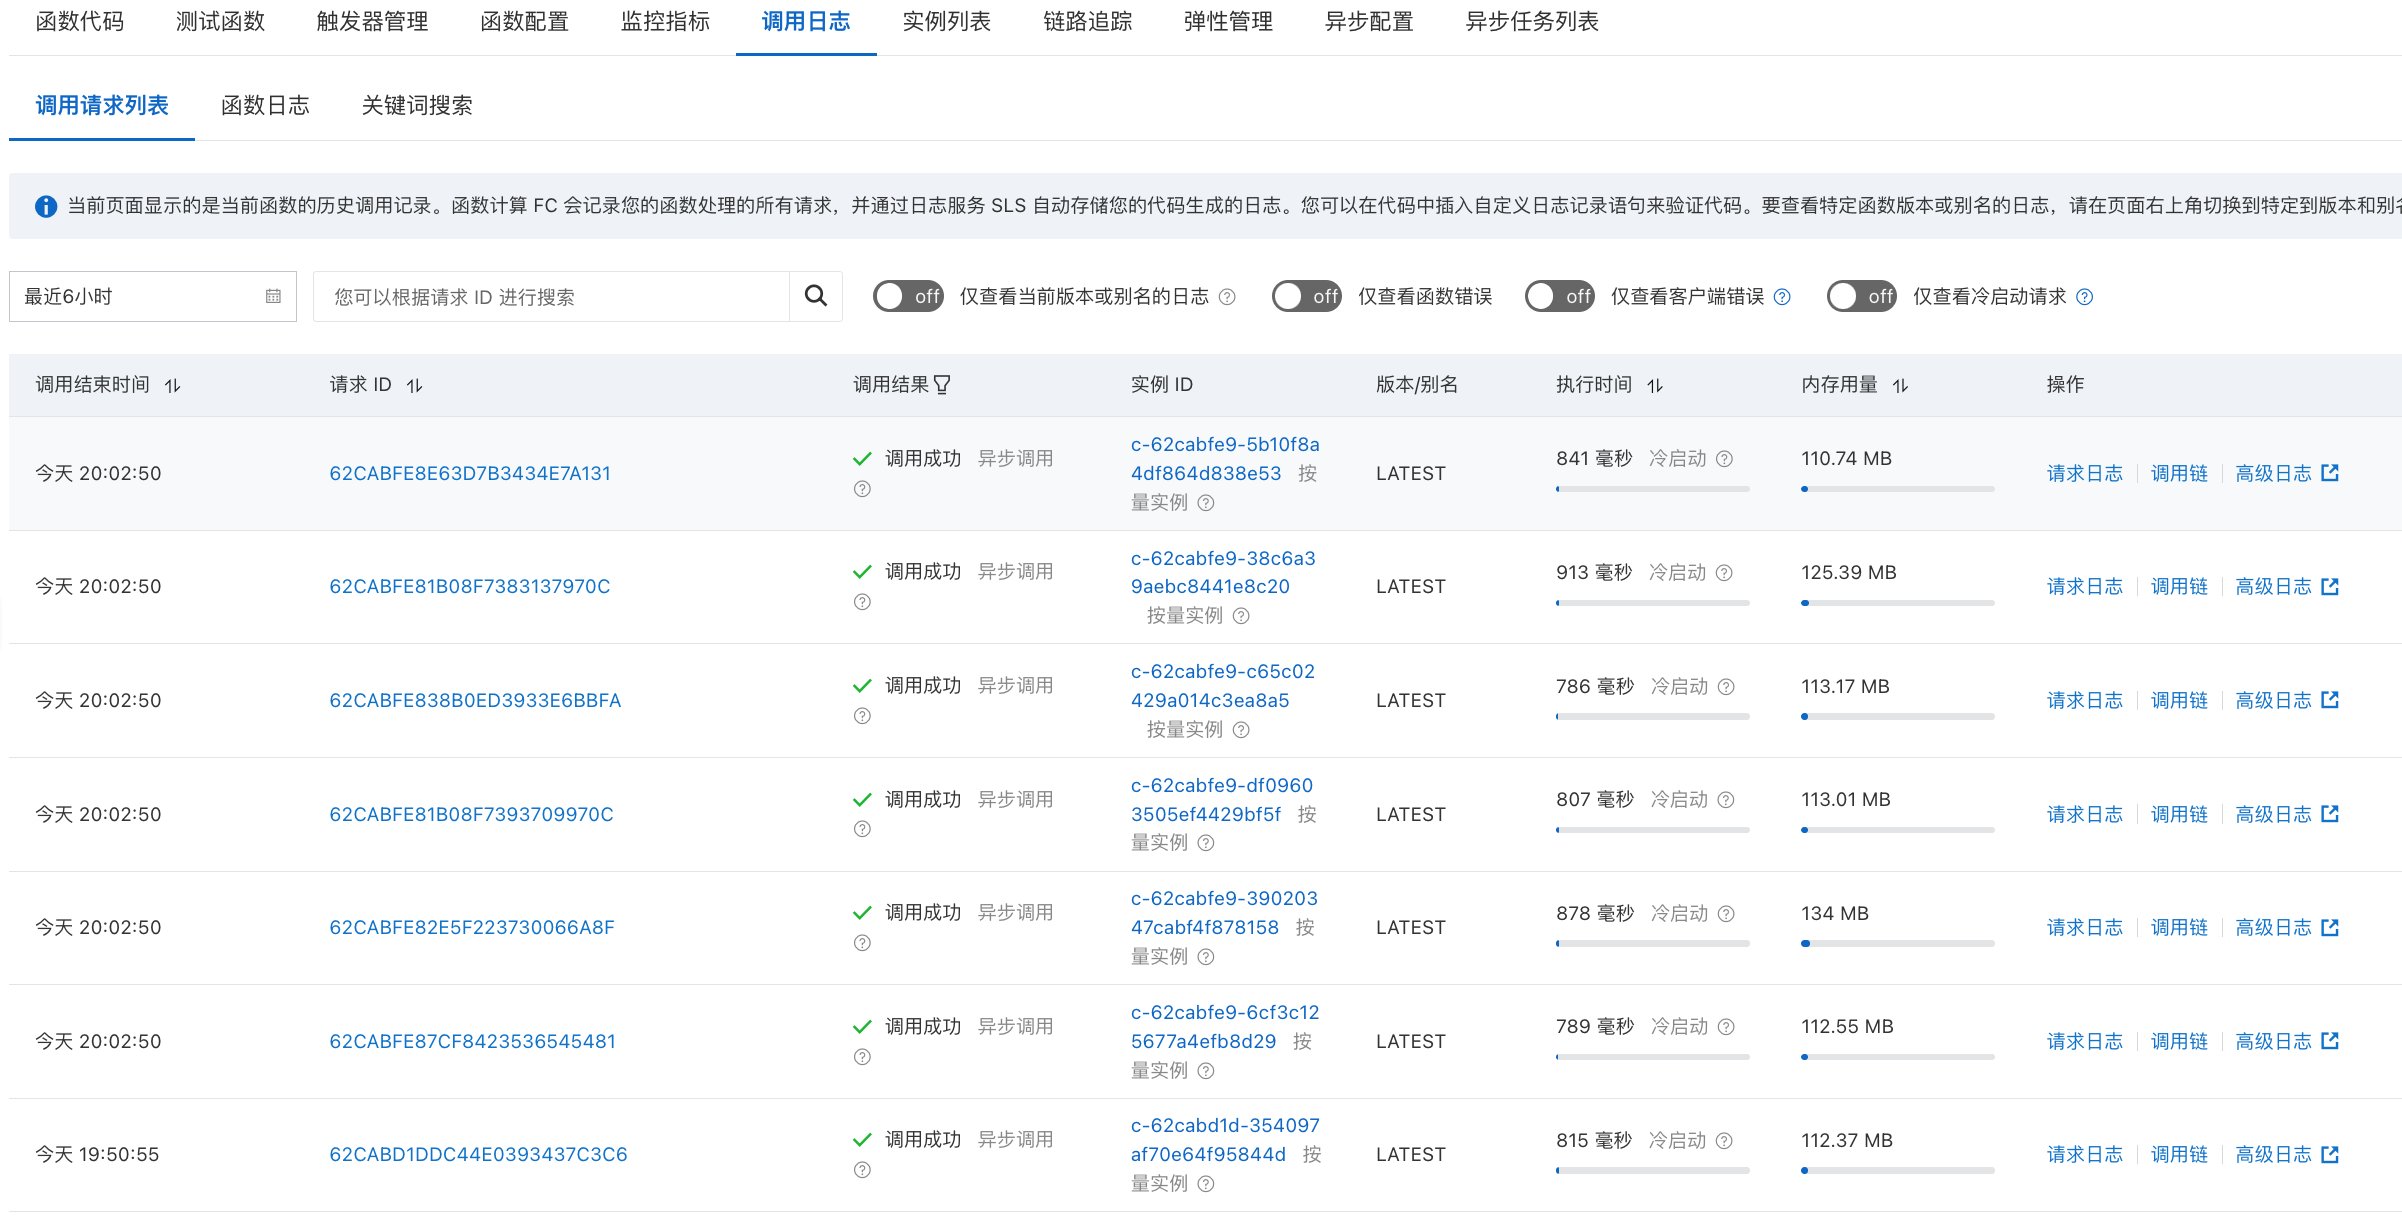Click 异步调用 label in 62CABFE81B08F7383137970C row
2402x1224 pixels.
[x=1015, y=571]
